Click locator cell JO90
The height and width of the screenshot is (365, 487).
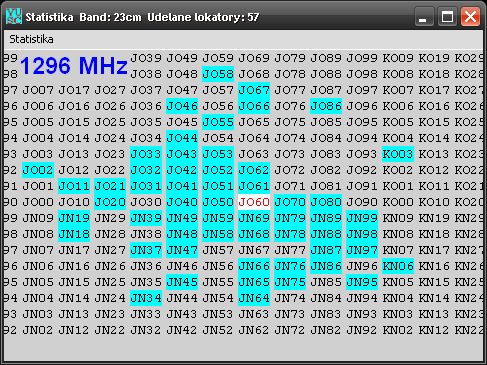click(362, 202)
